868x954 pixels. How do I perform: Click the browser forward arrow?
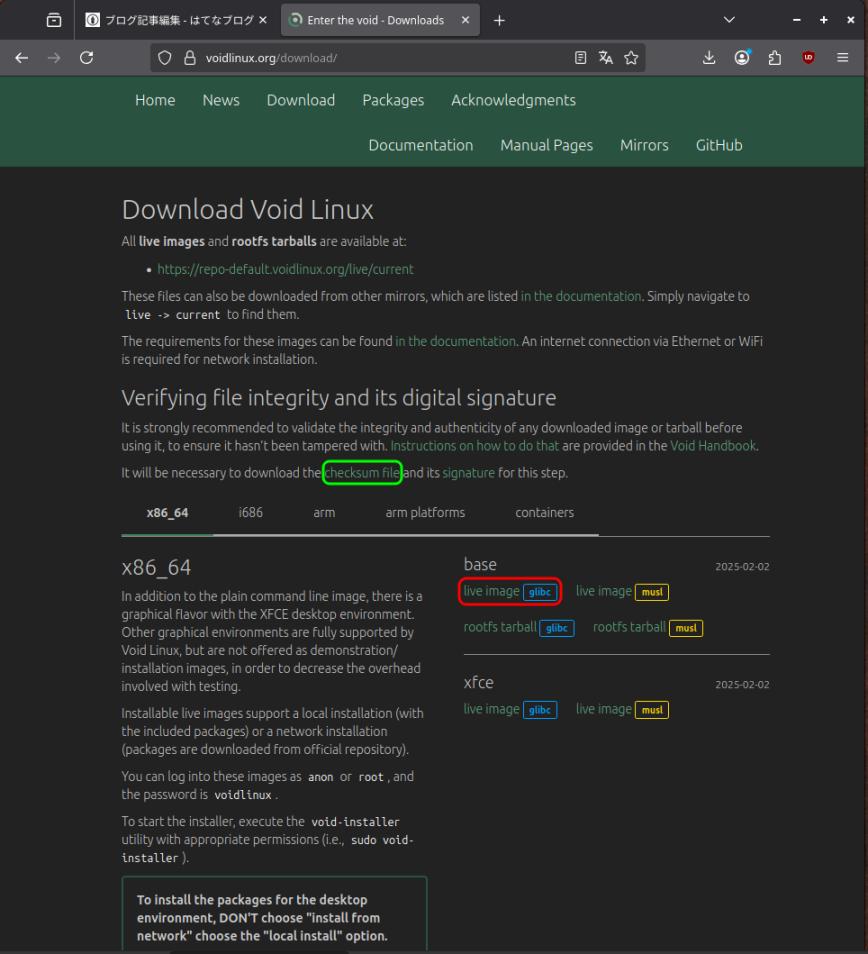point(54,58)
